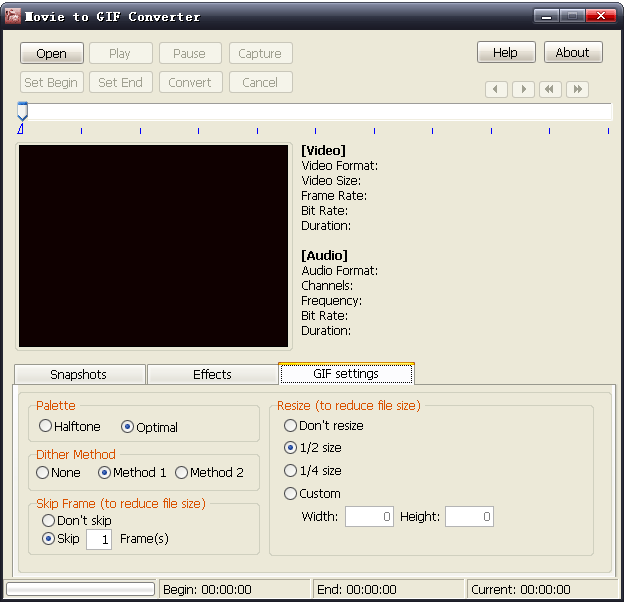Viewport: 624px width, 602px height.
Task: Click the Play button
Action: [121, 53]
